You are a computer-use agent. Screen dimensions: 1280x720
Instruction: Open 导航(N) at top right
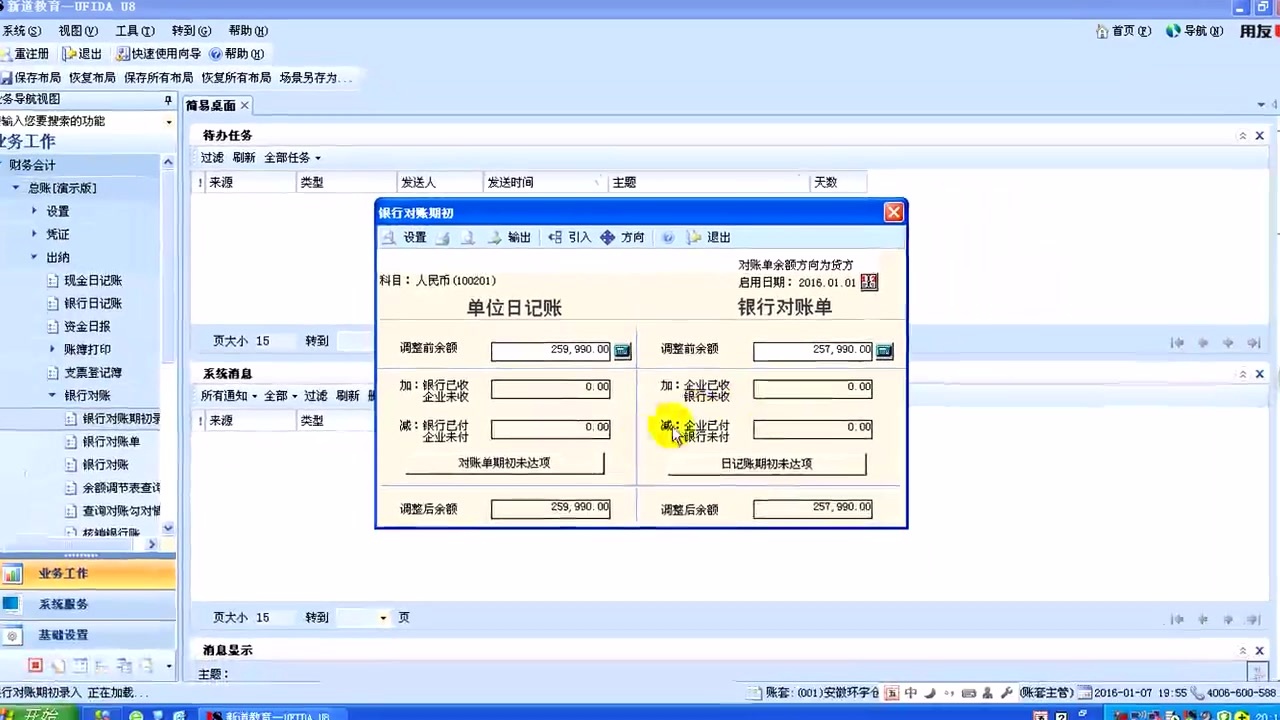coord(1194,31)
